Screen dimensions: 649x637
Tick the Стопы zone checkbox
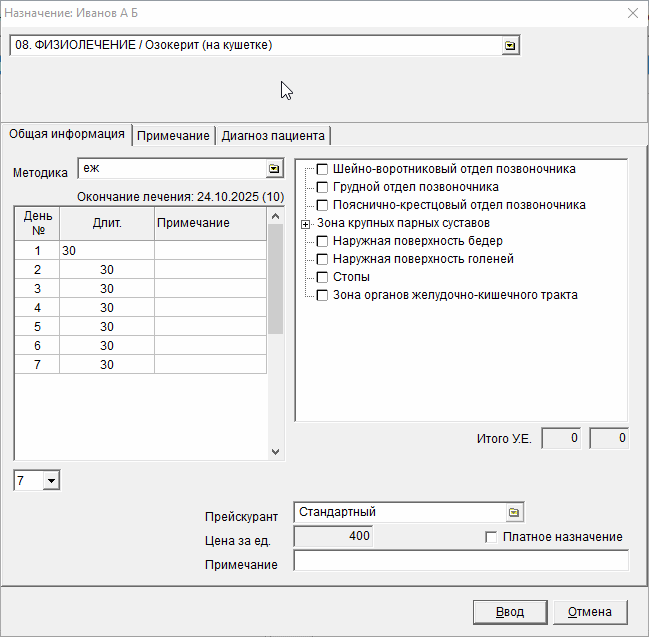(322, 277)
